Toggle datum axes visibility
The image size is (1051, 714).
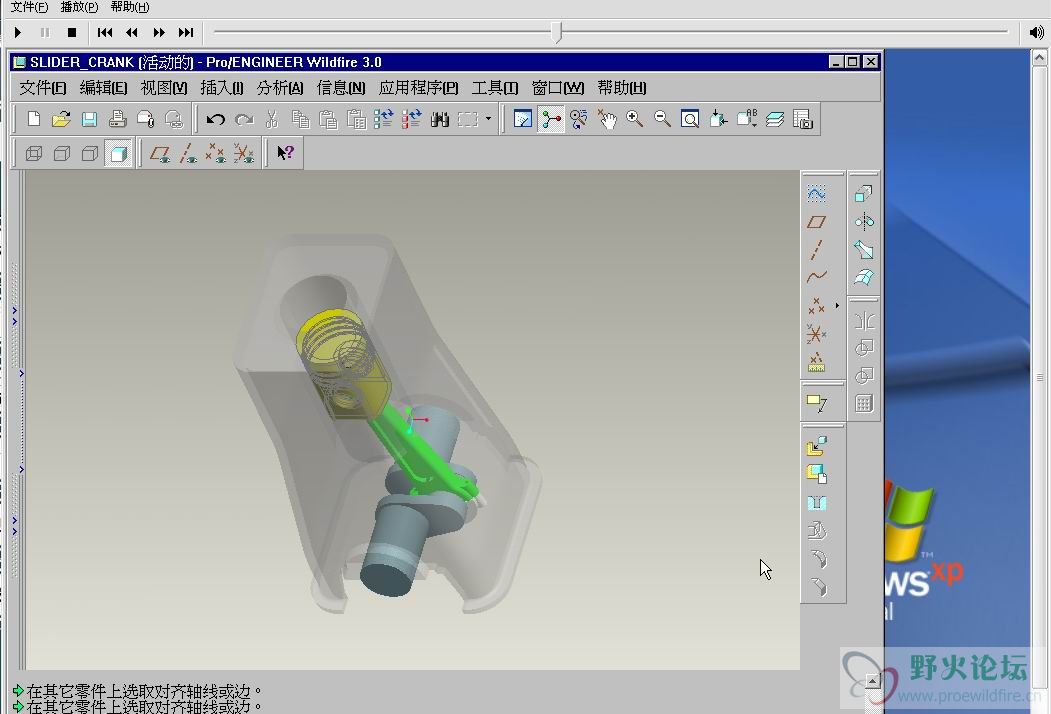click(188, 154)
